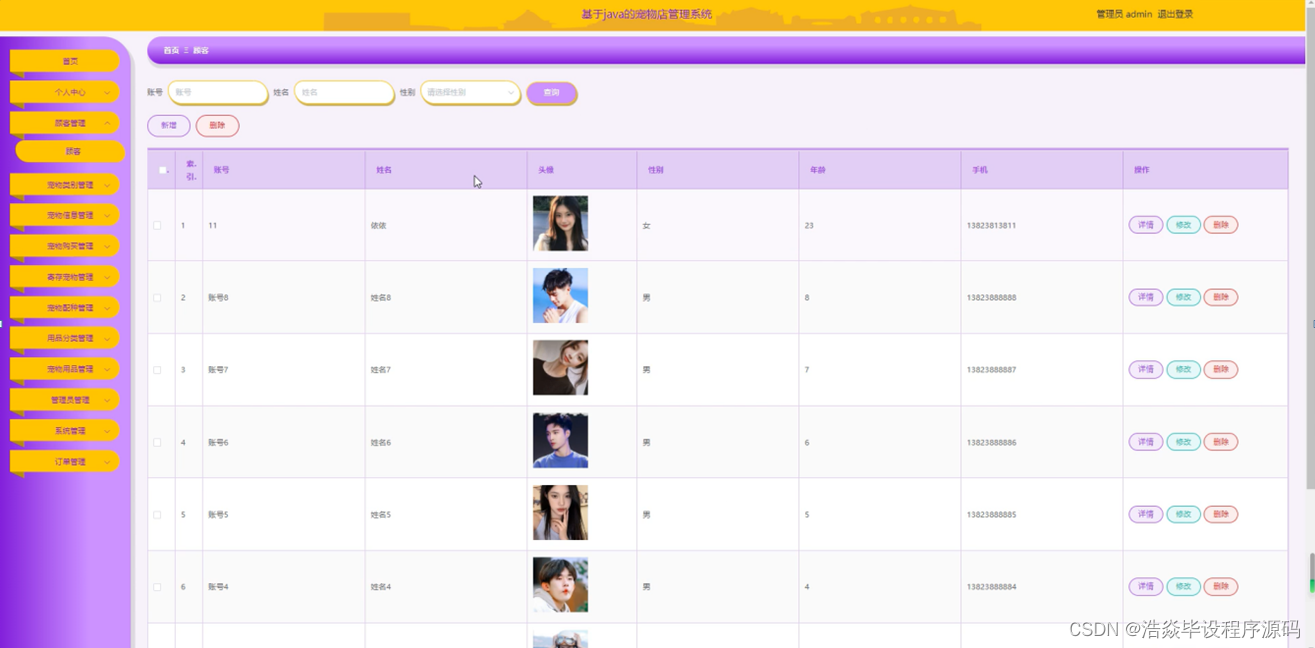Click 删除 for account 11 row
The height and width of the screenshot is (648, 1315).
[1221, 225]
